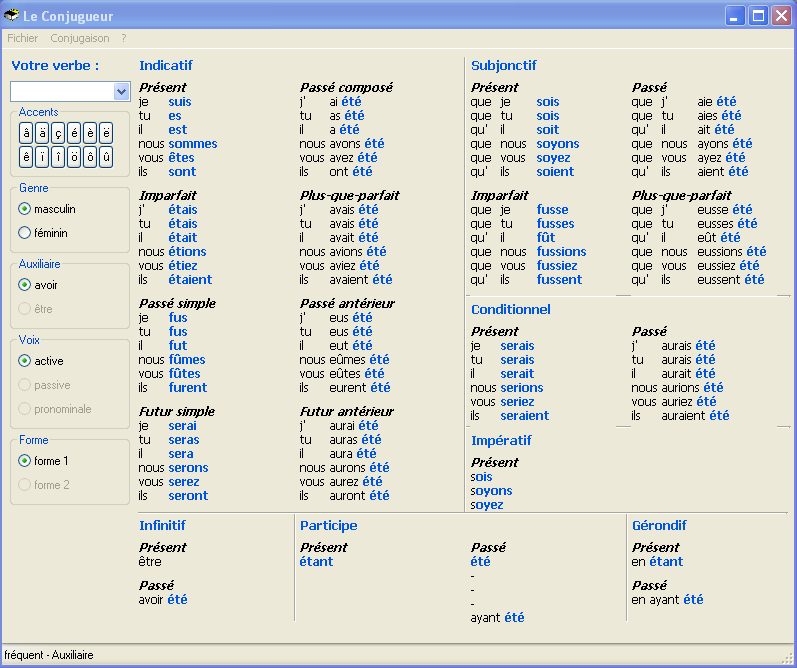Open the Conjugaison menu
The height and width of the screenshot is (668, 797).
(80, 38)
